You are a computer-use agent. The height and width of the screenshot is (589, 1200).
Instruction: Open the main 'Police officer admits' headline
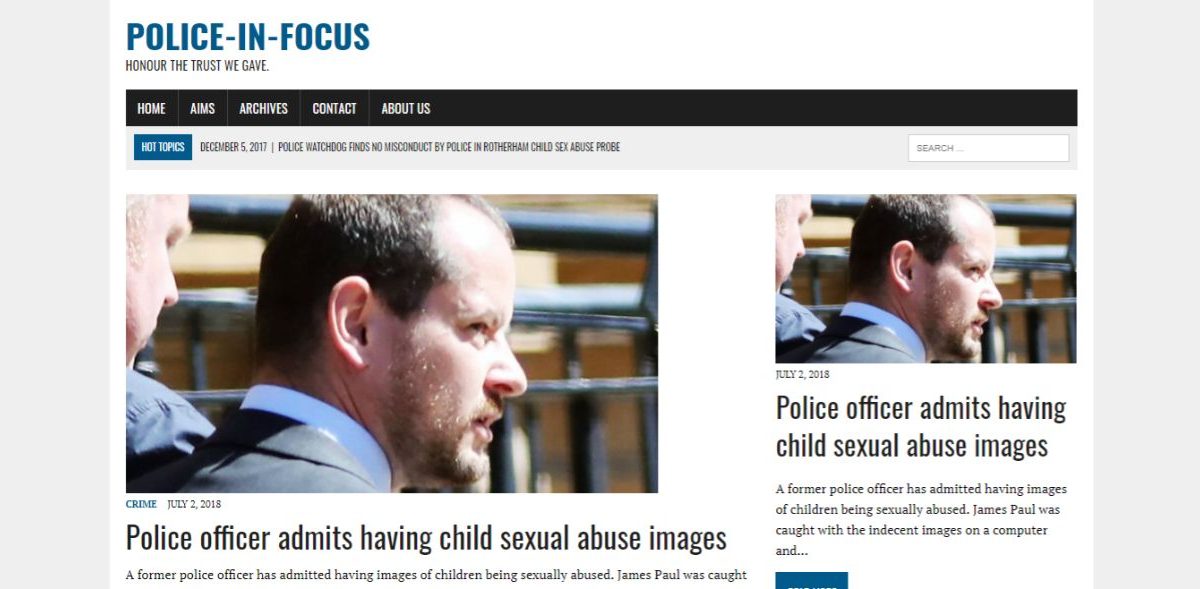click(x=426, y=538)
